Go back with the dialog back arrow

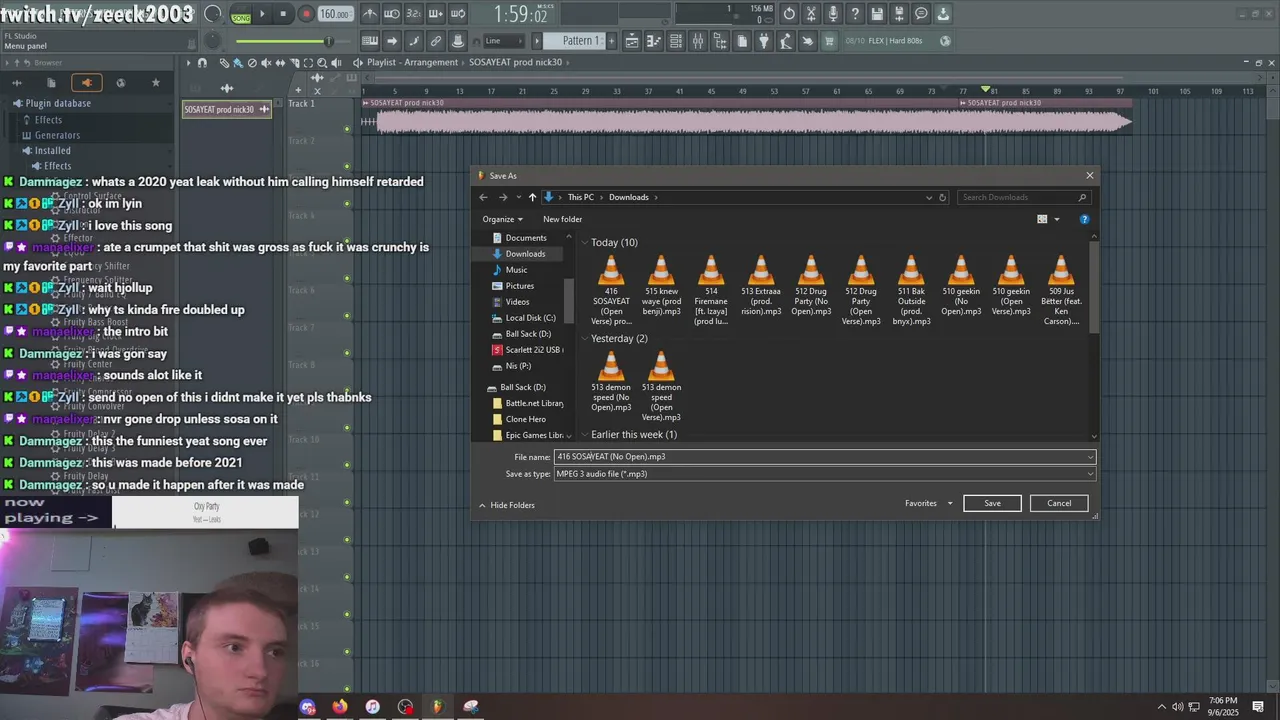coord(484,197)
